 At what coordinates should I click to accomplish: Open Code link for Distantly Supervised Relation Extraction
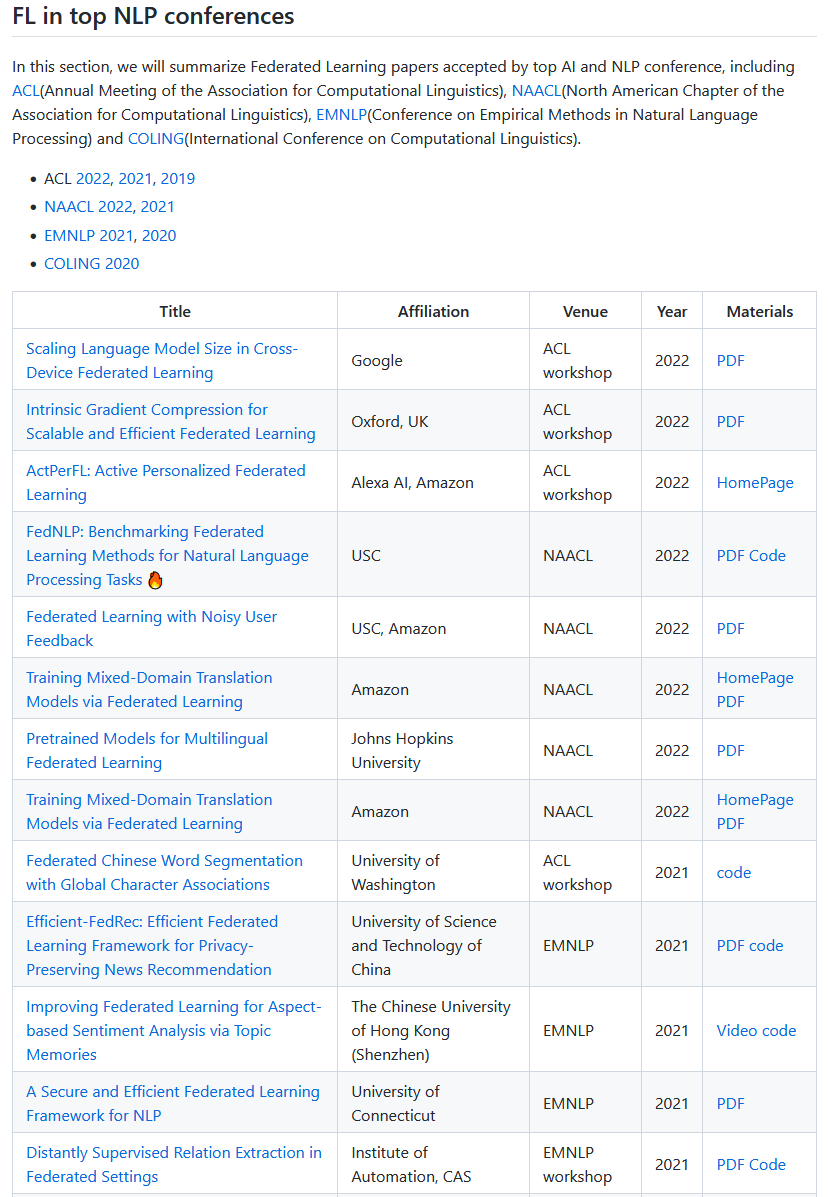pyautogui.click(x=768, y=1165)
